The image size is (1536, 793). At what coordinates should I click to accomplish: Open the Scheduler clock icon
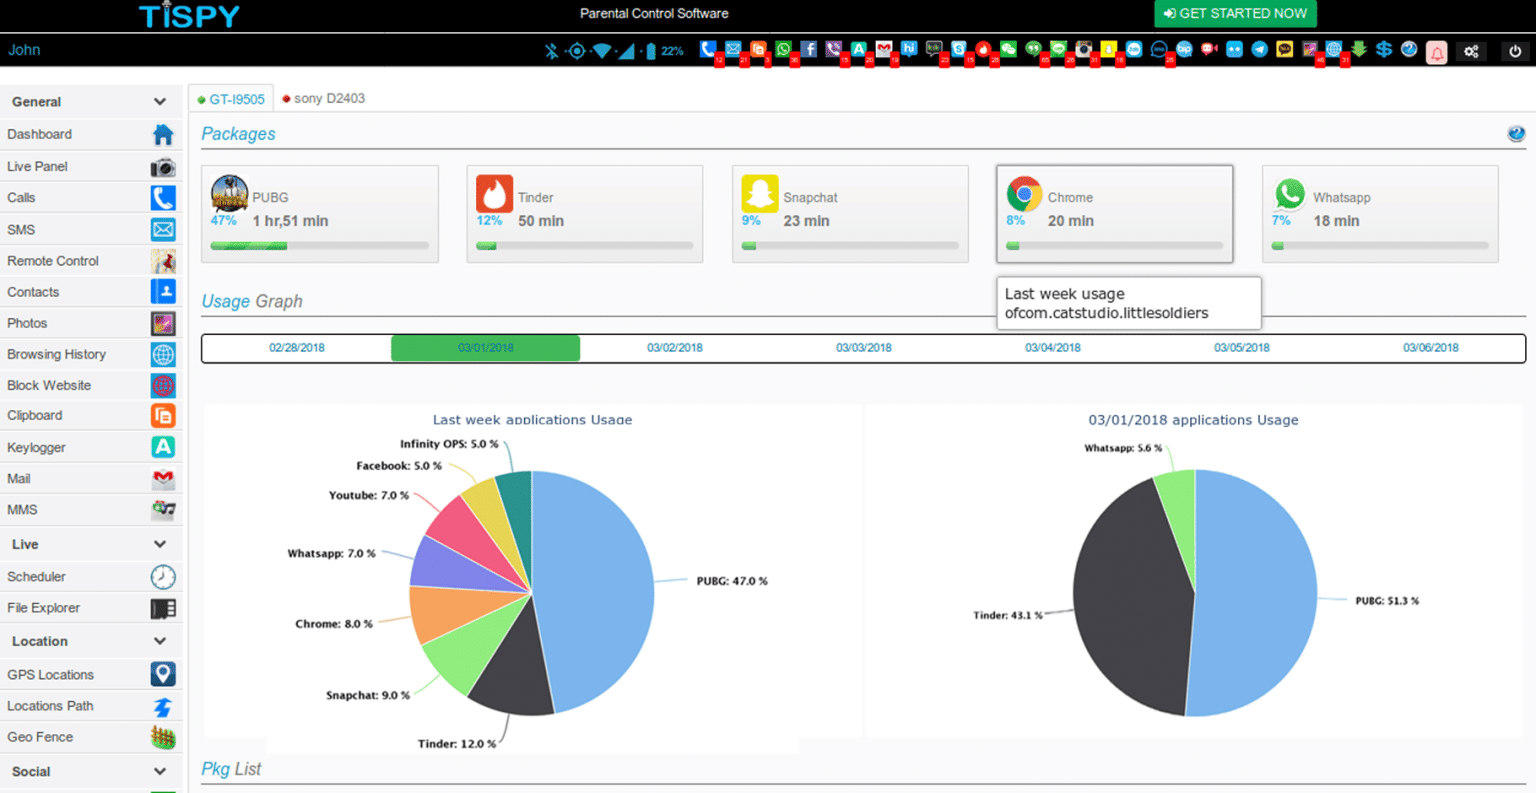[163, 577]
